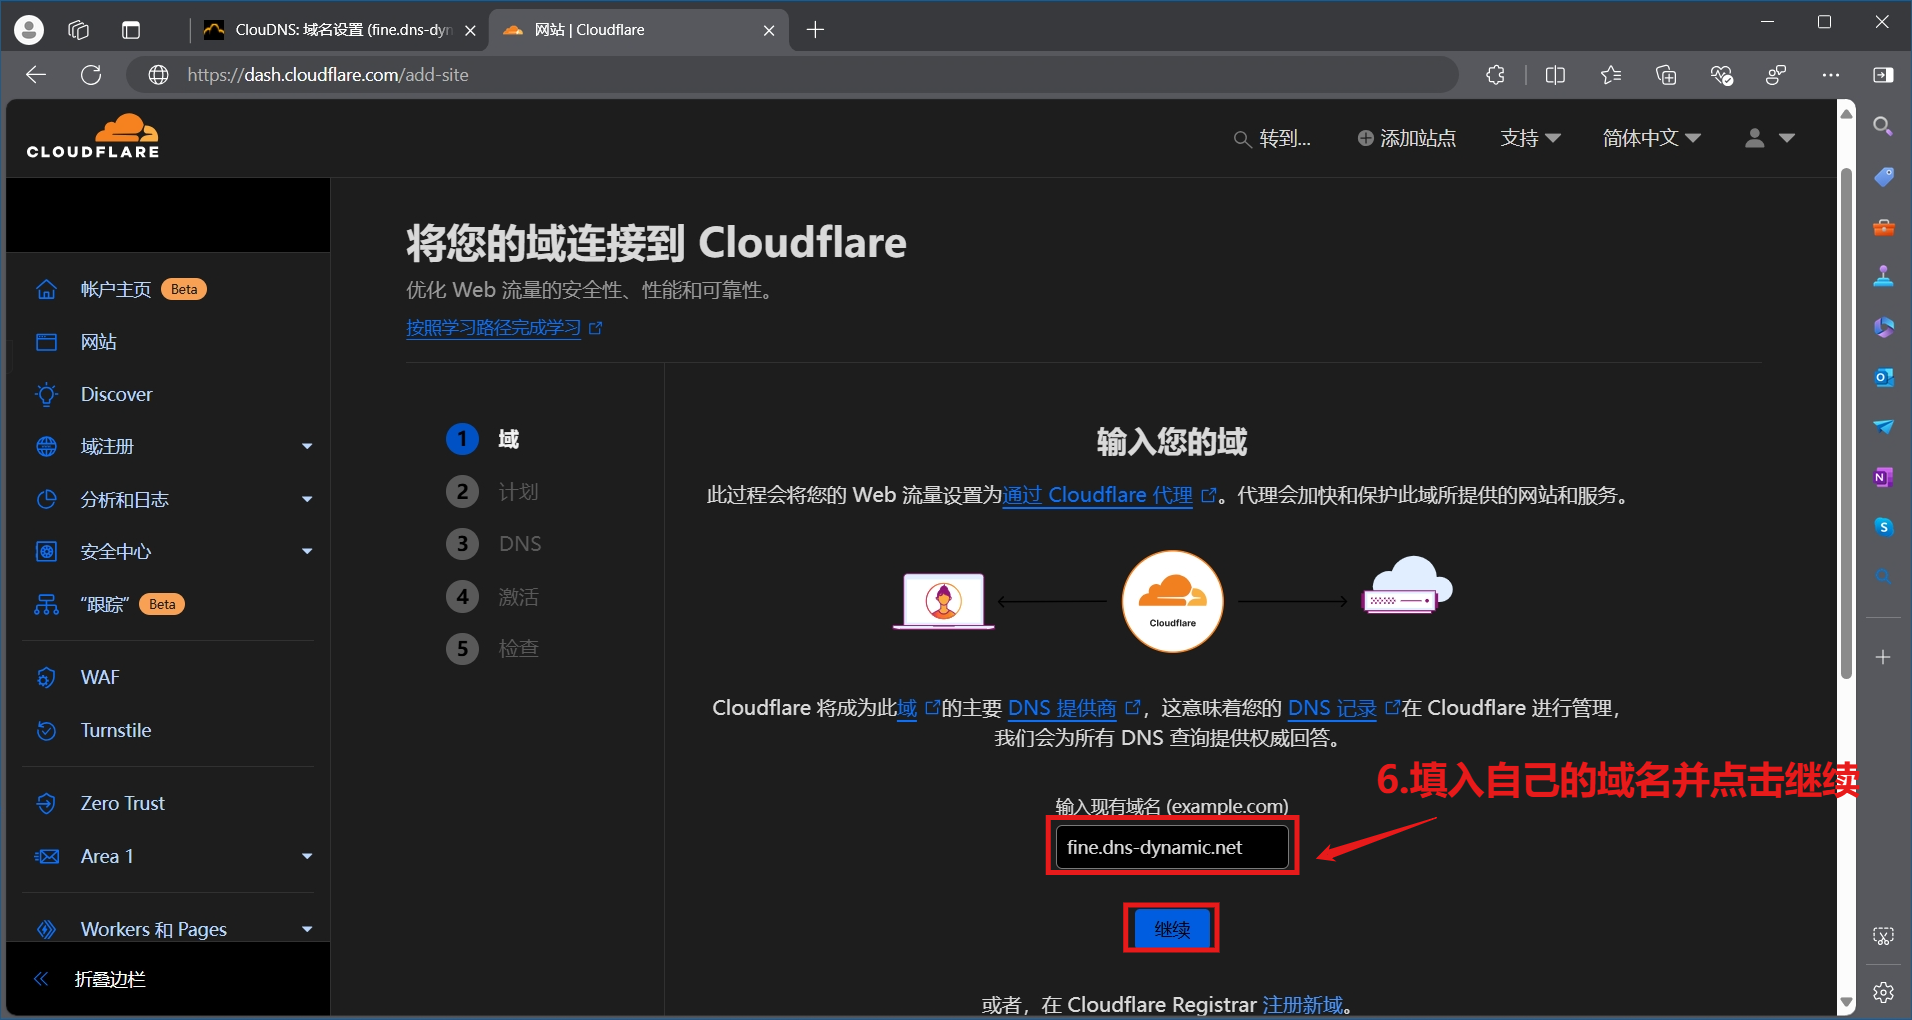
Task: Open browser collections icon
Action: tap(1666, 75)
